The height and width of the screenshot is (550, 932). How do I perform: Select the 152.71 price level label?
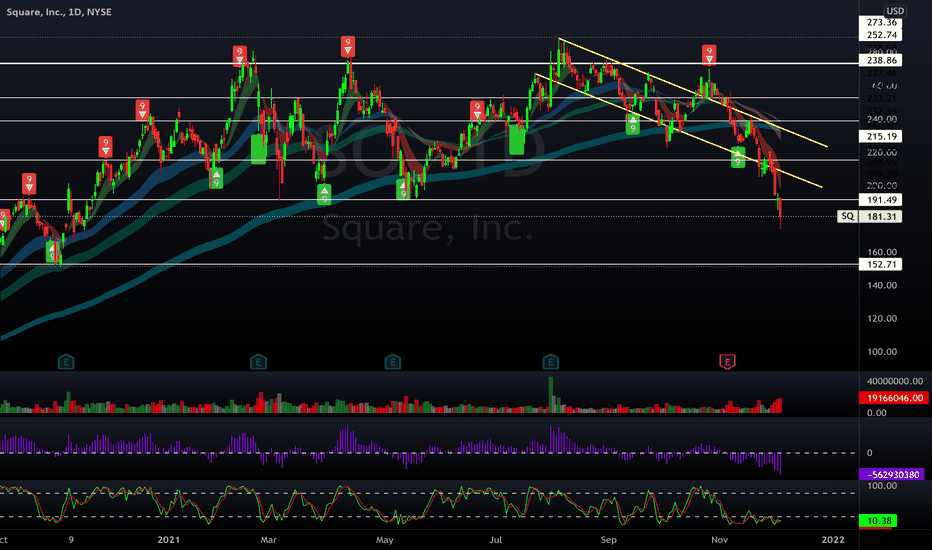(881, 264)
